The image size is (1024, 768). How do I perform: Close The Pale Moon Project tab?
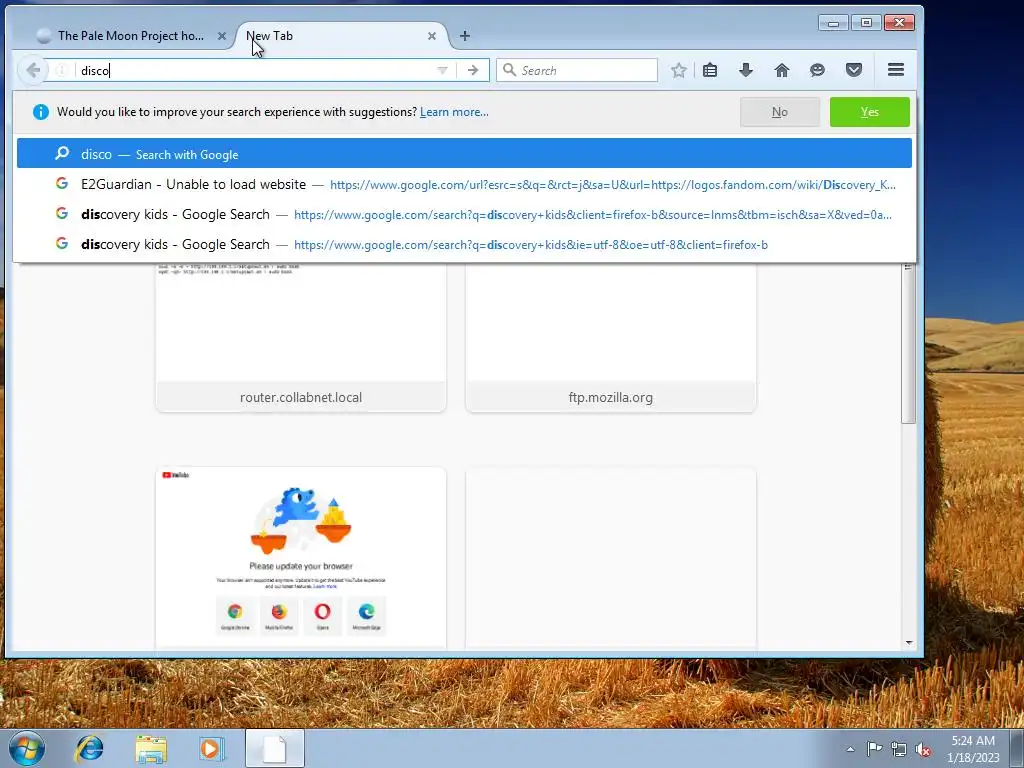(x=221, y=36)
